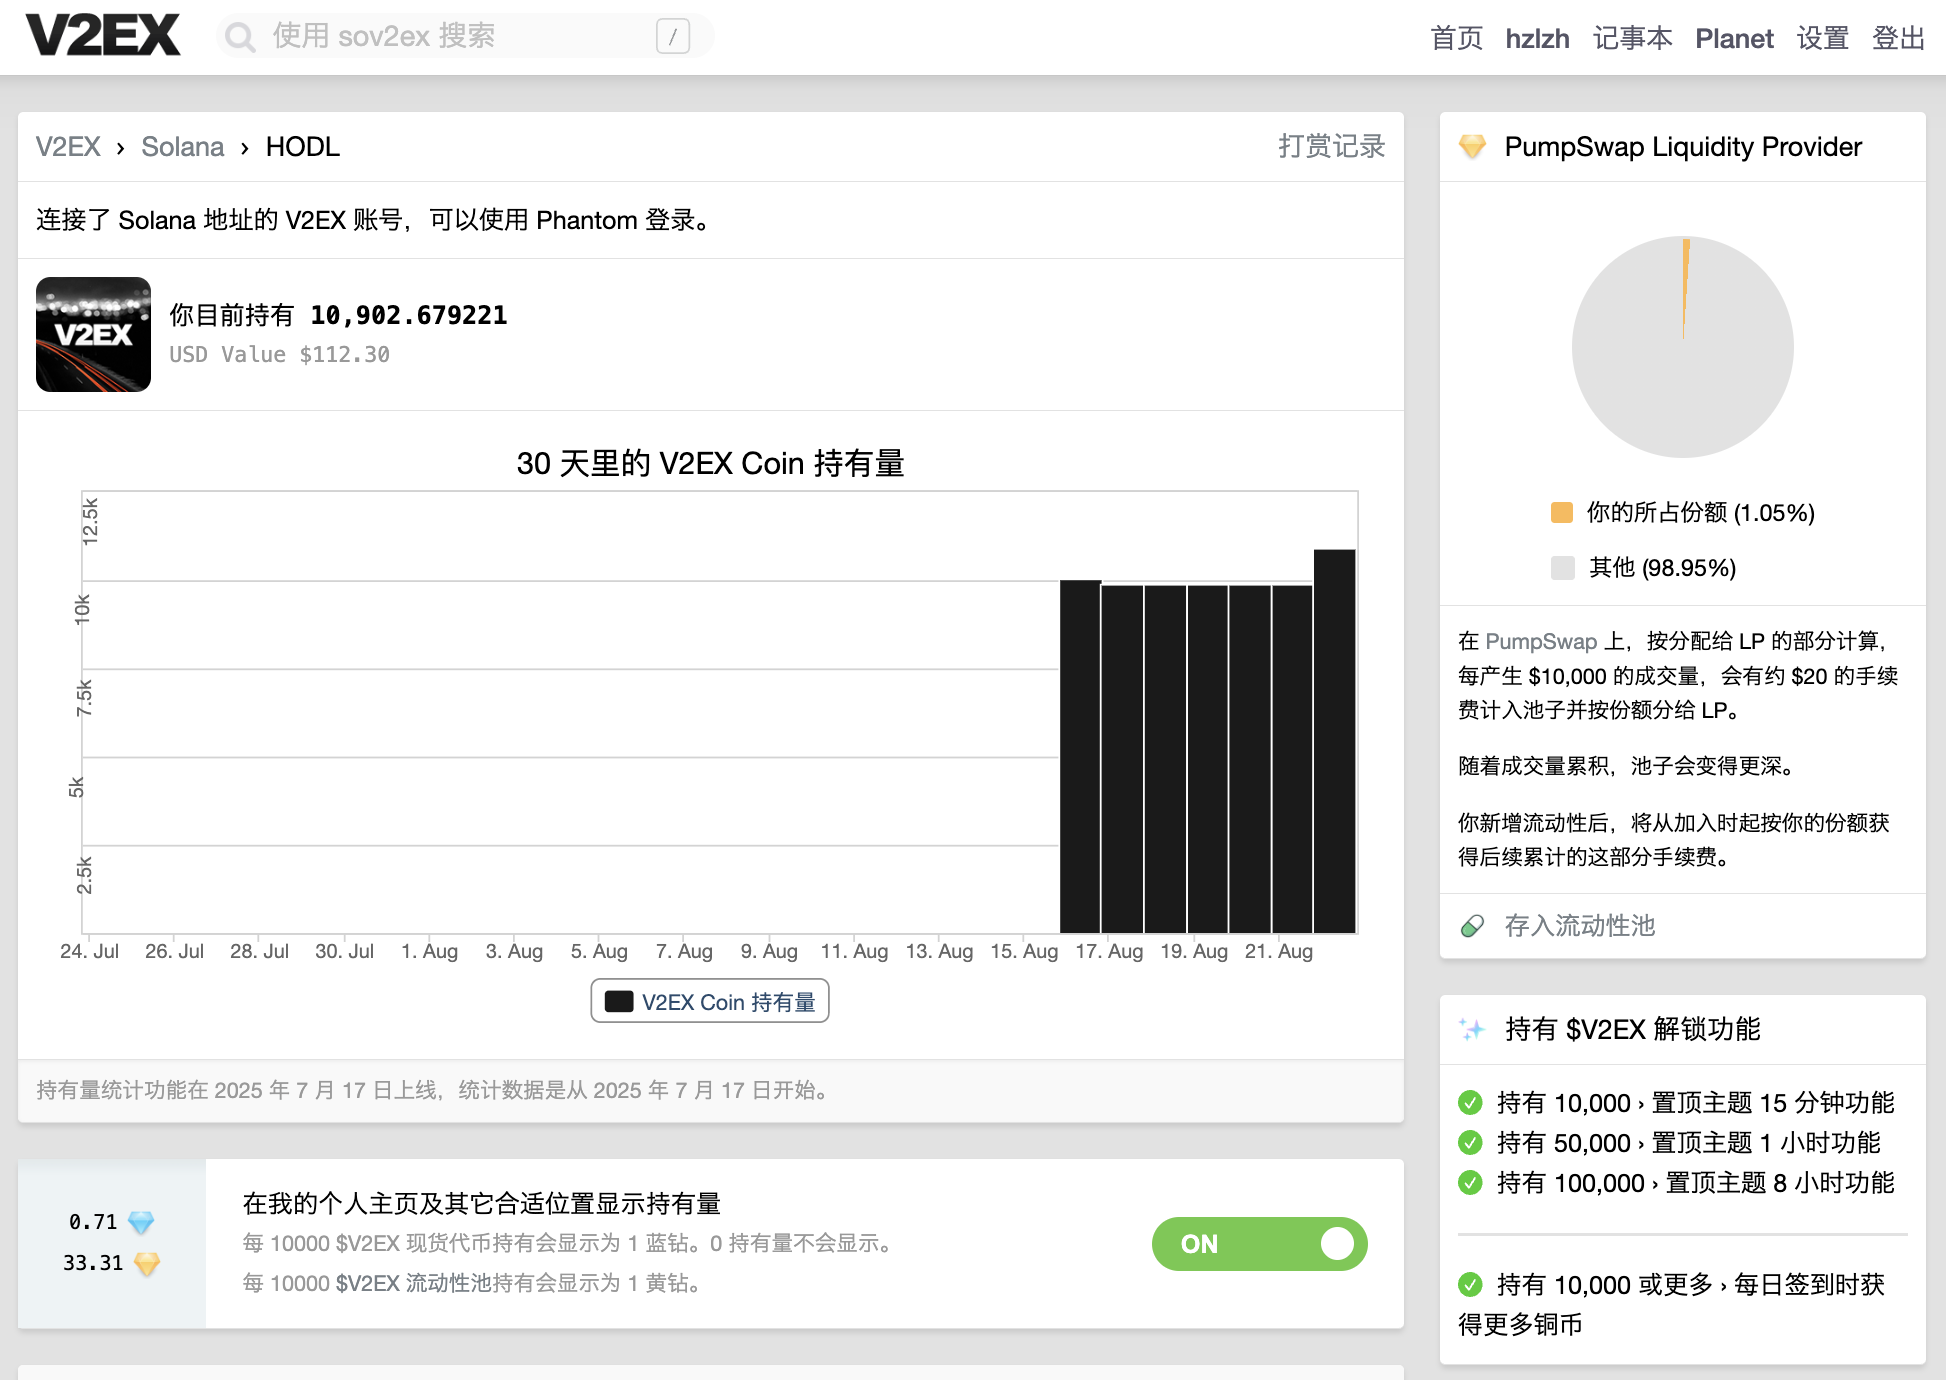Screen dimensions: 1946x1380
Task: Click the 17. Aug axis label
Action: [1109, 951]
